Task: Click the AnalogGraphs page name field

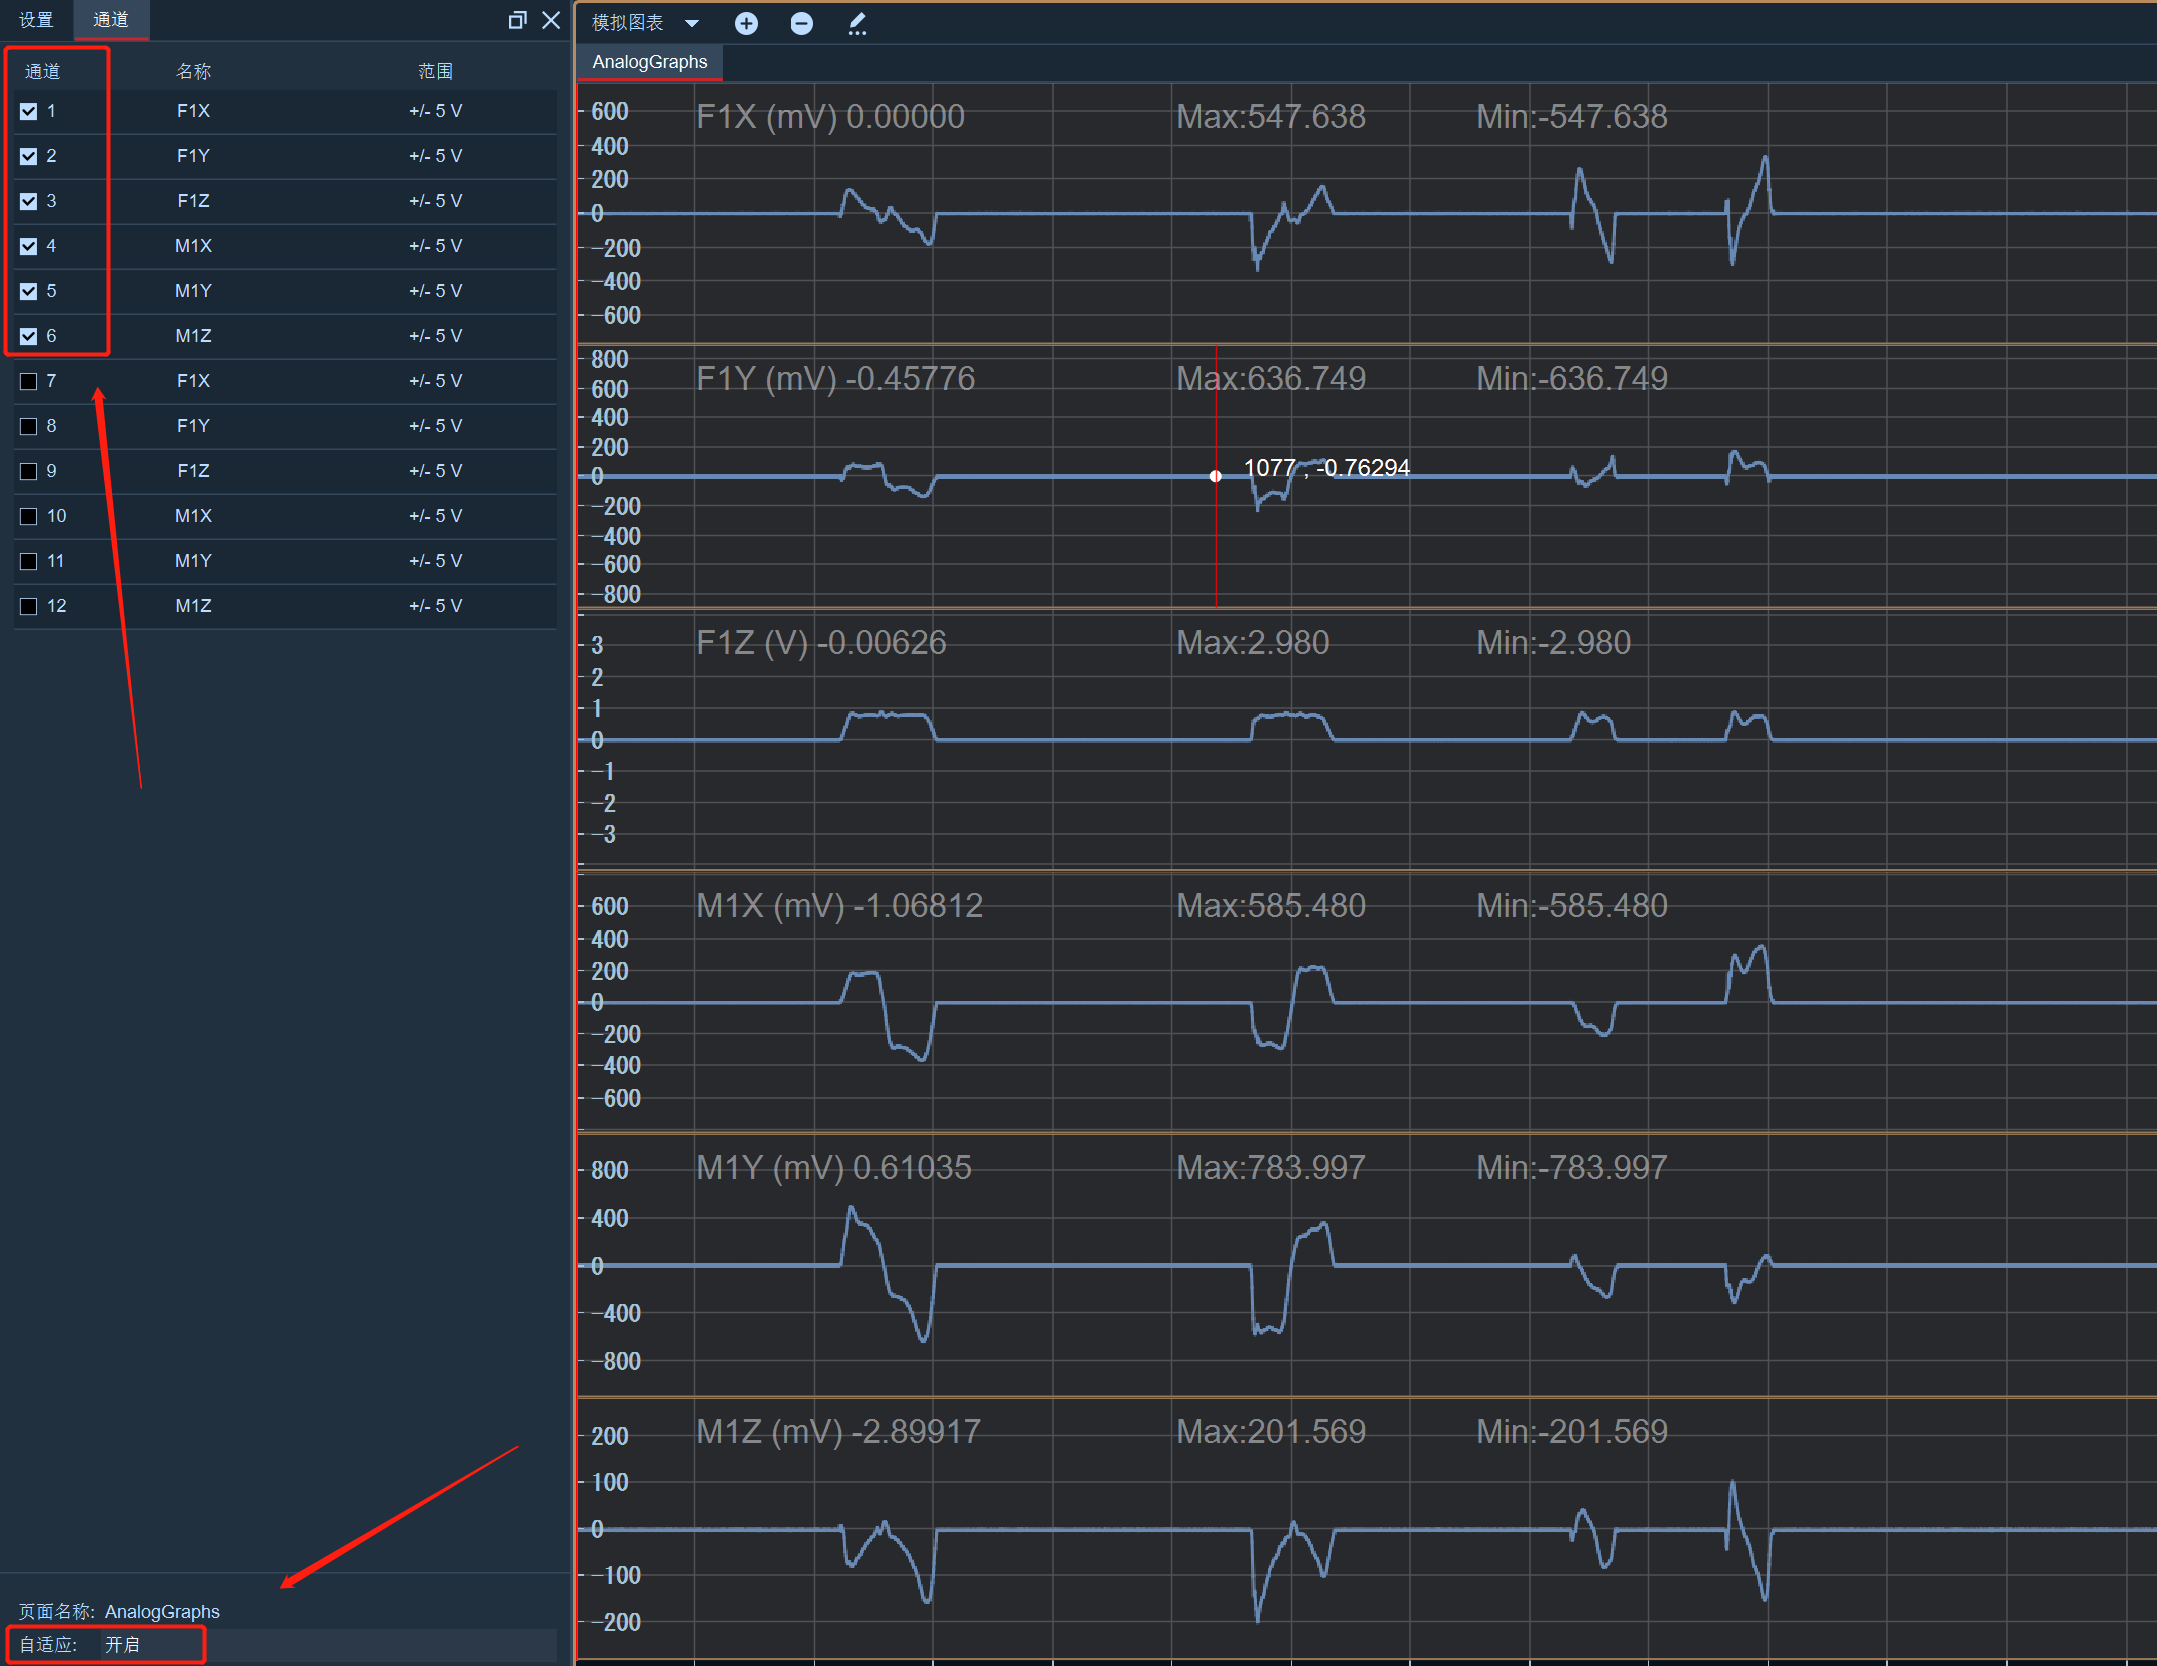Action: [x=162, y=1612]
